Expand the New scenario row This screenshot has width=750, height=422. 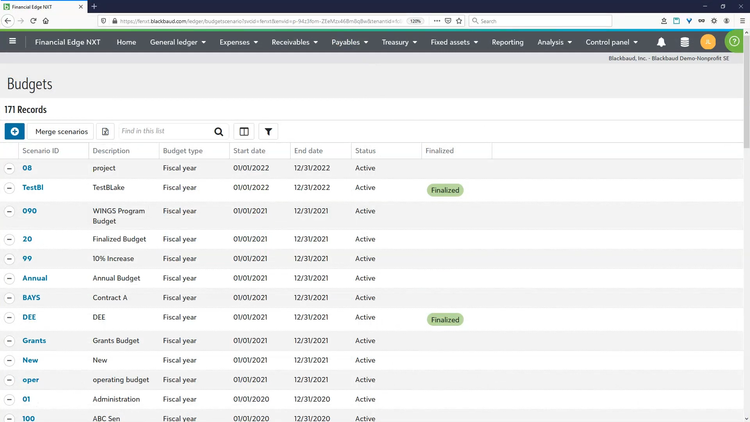pyautogui.click(x=9, y=361)
